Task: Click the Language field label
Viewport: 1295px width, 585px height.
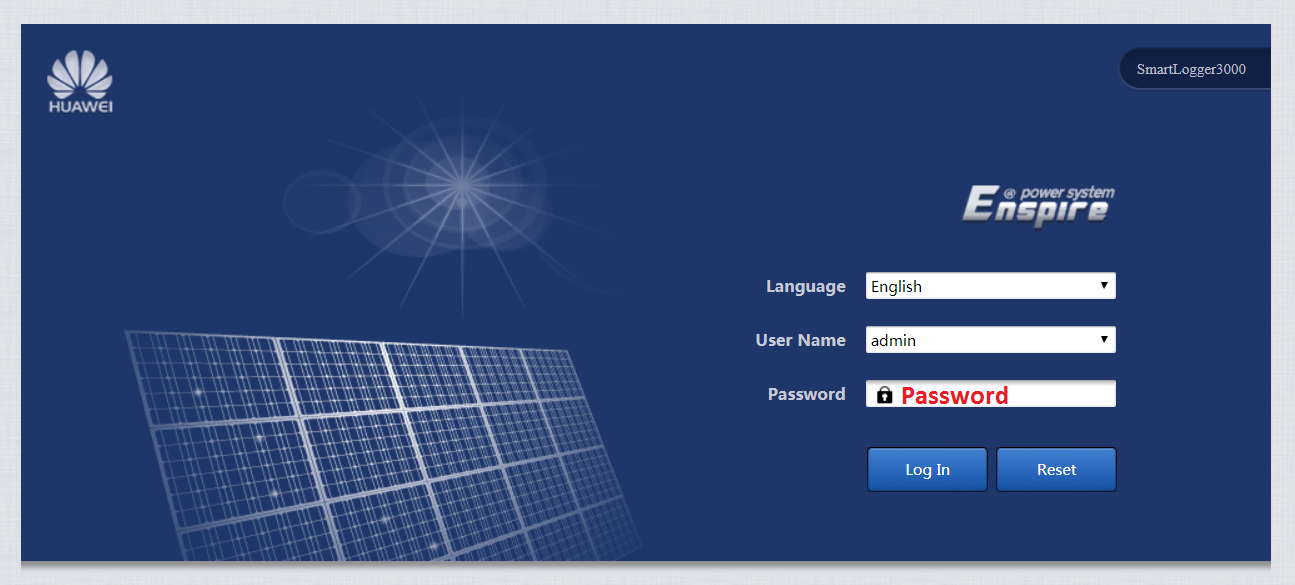Action: tap(806, 286)
